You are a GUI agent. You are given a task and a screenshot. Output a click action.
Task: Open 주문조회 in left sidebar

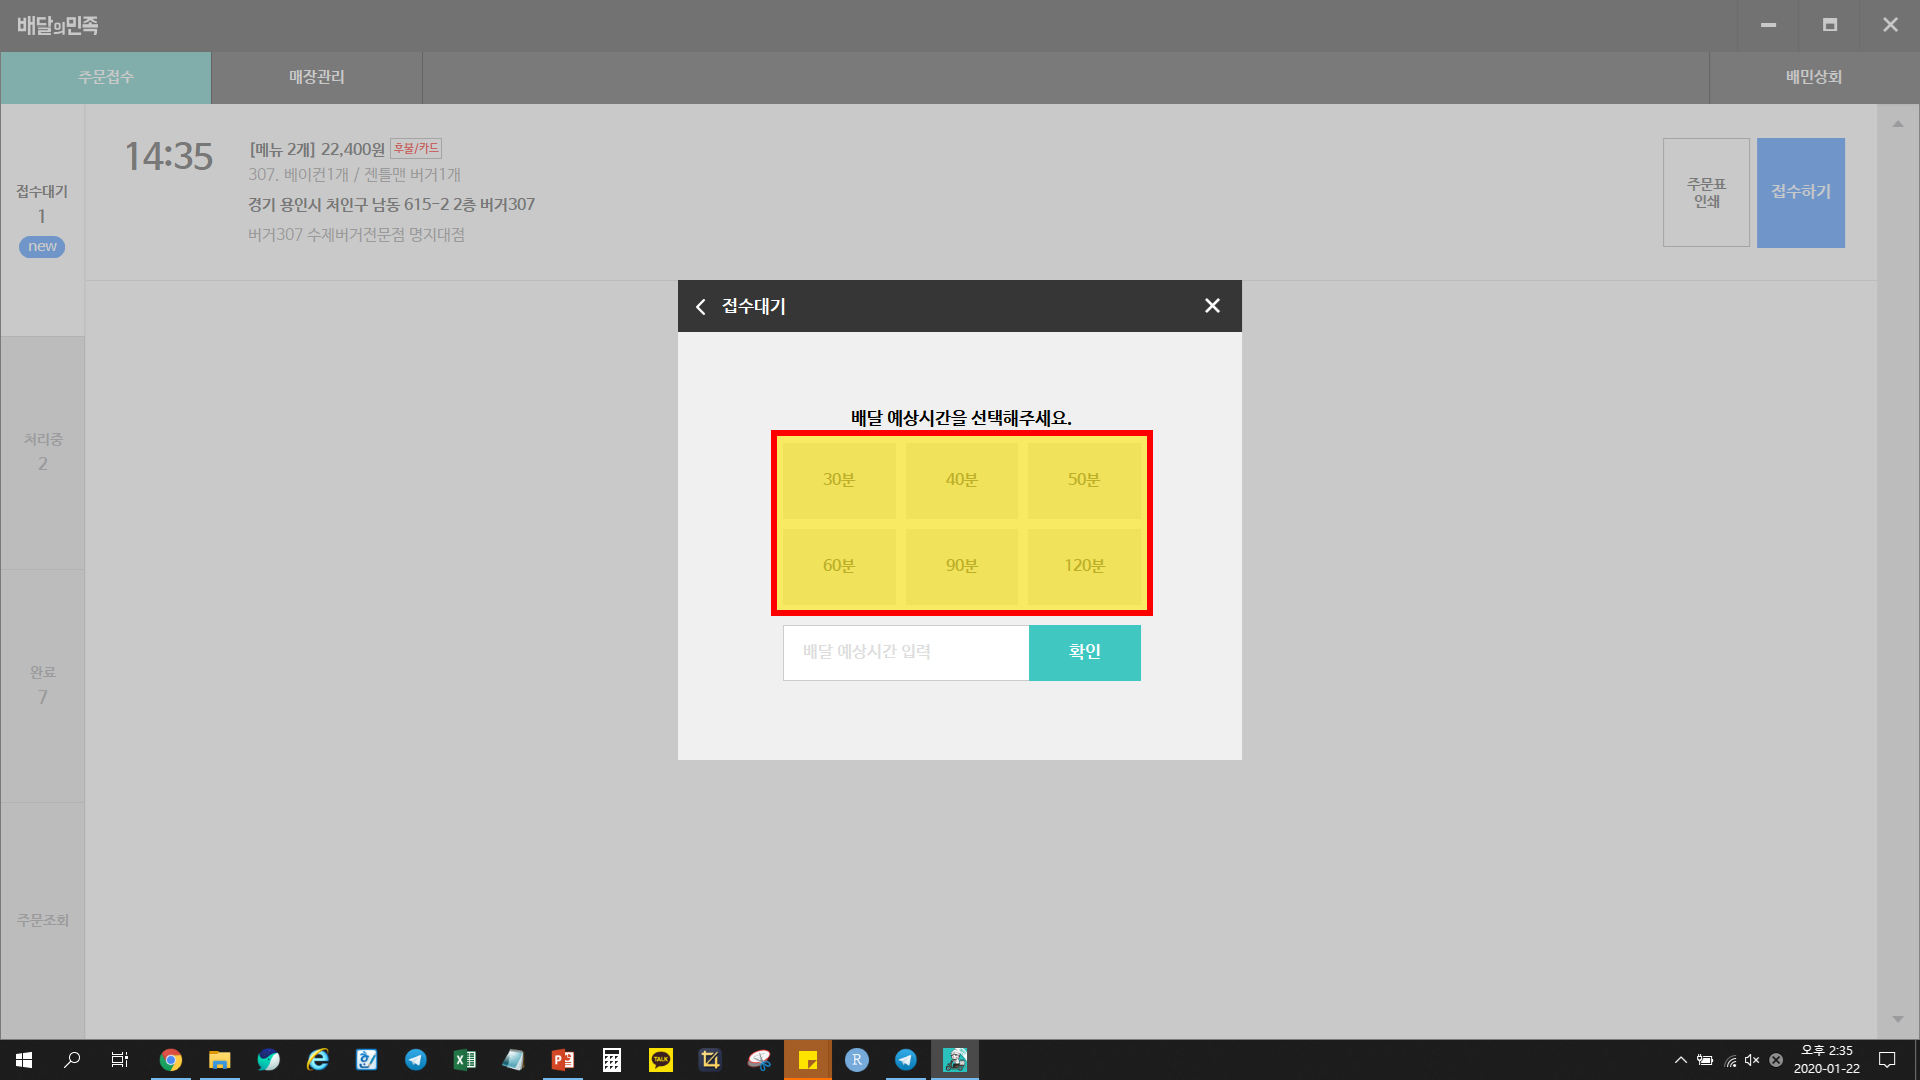pyautogui.click(x=42, y=920)
